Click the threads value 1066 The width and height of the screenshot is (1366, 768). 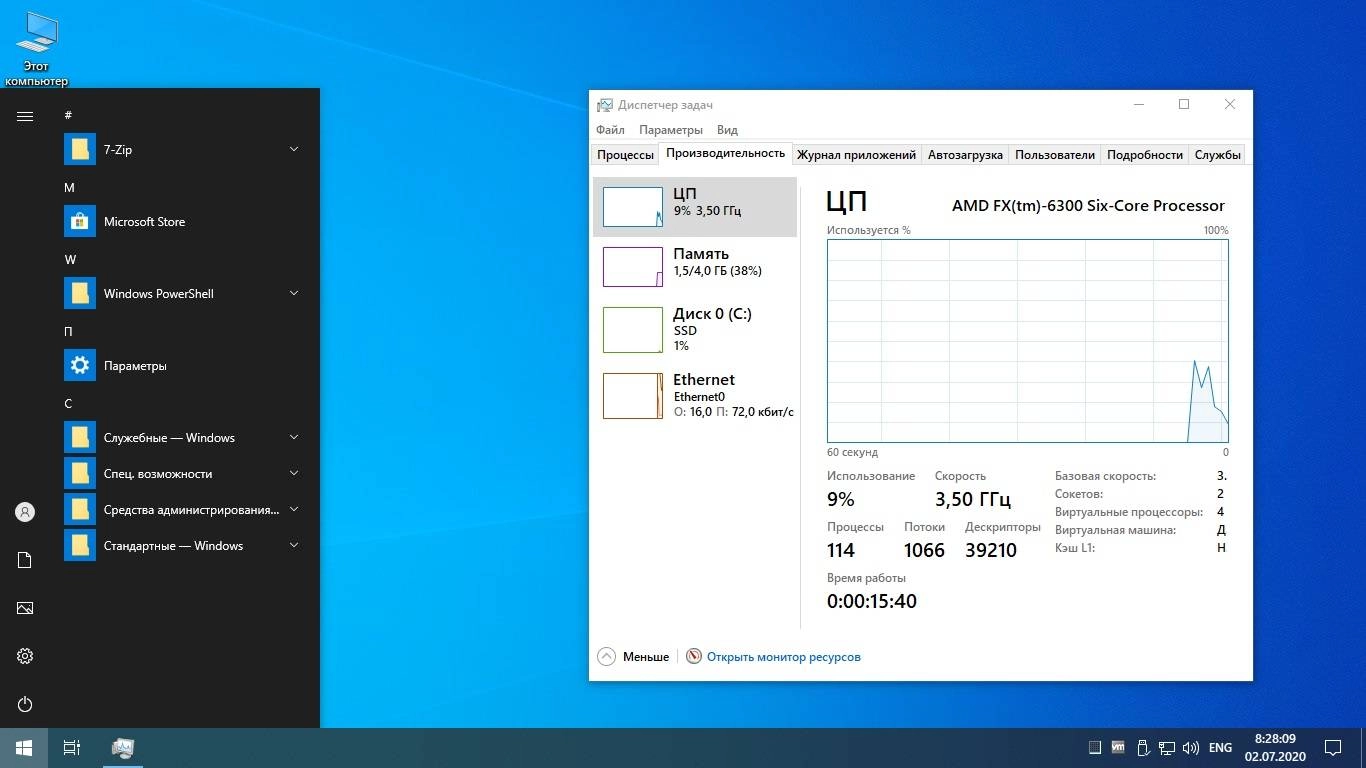[x=924, y=550]
